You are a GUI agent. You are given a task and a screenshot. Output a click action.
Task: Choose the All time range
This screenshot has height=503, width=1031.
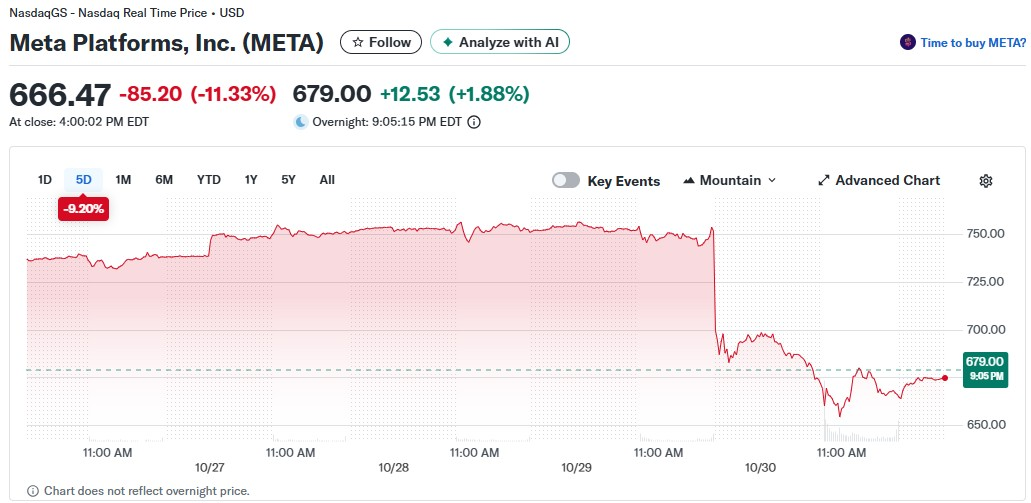327,180
